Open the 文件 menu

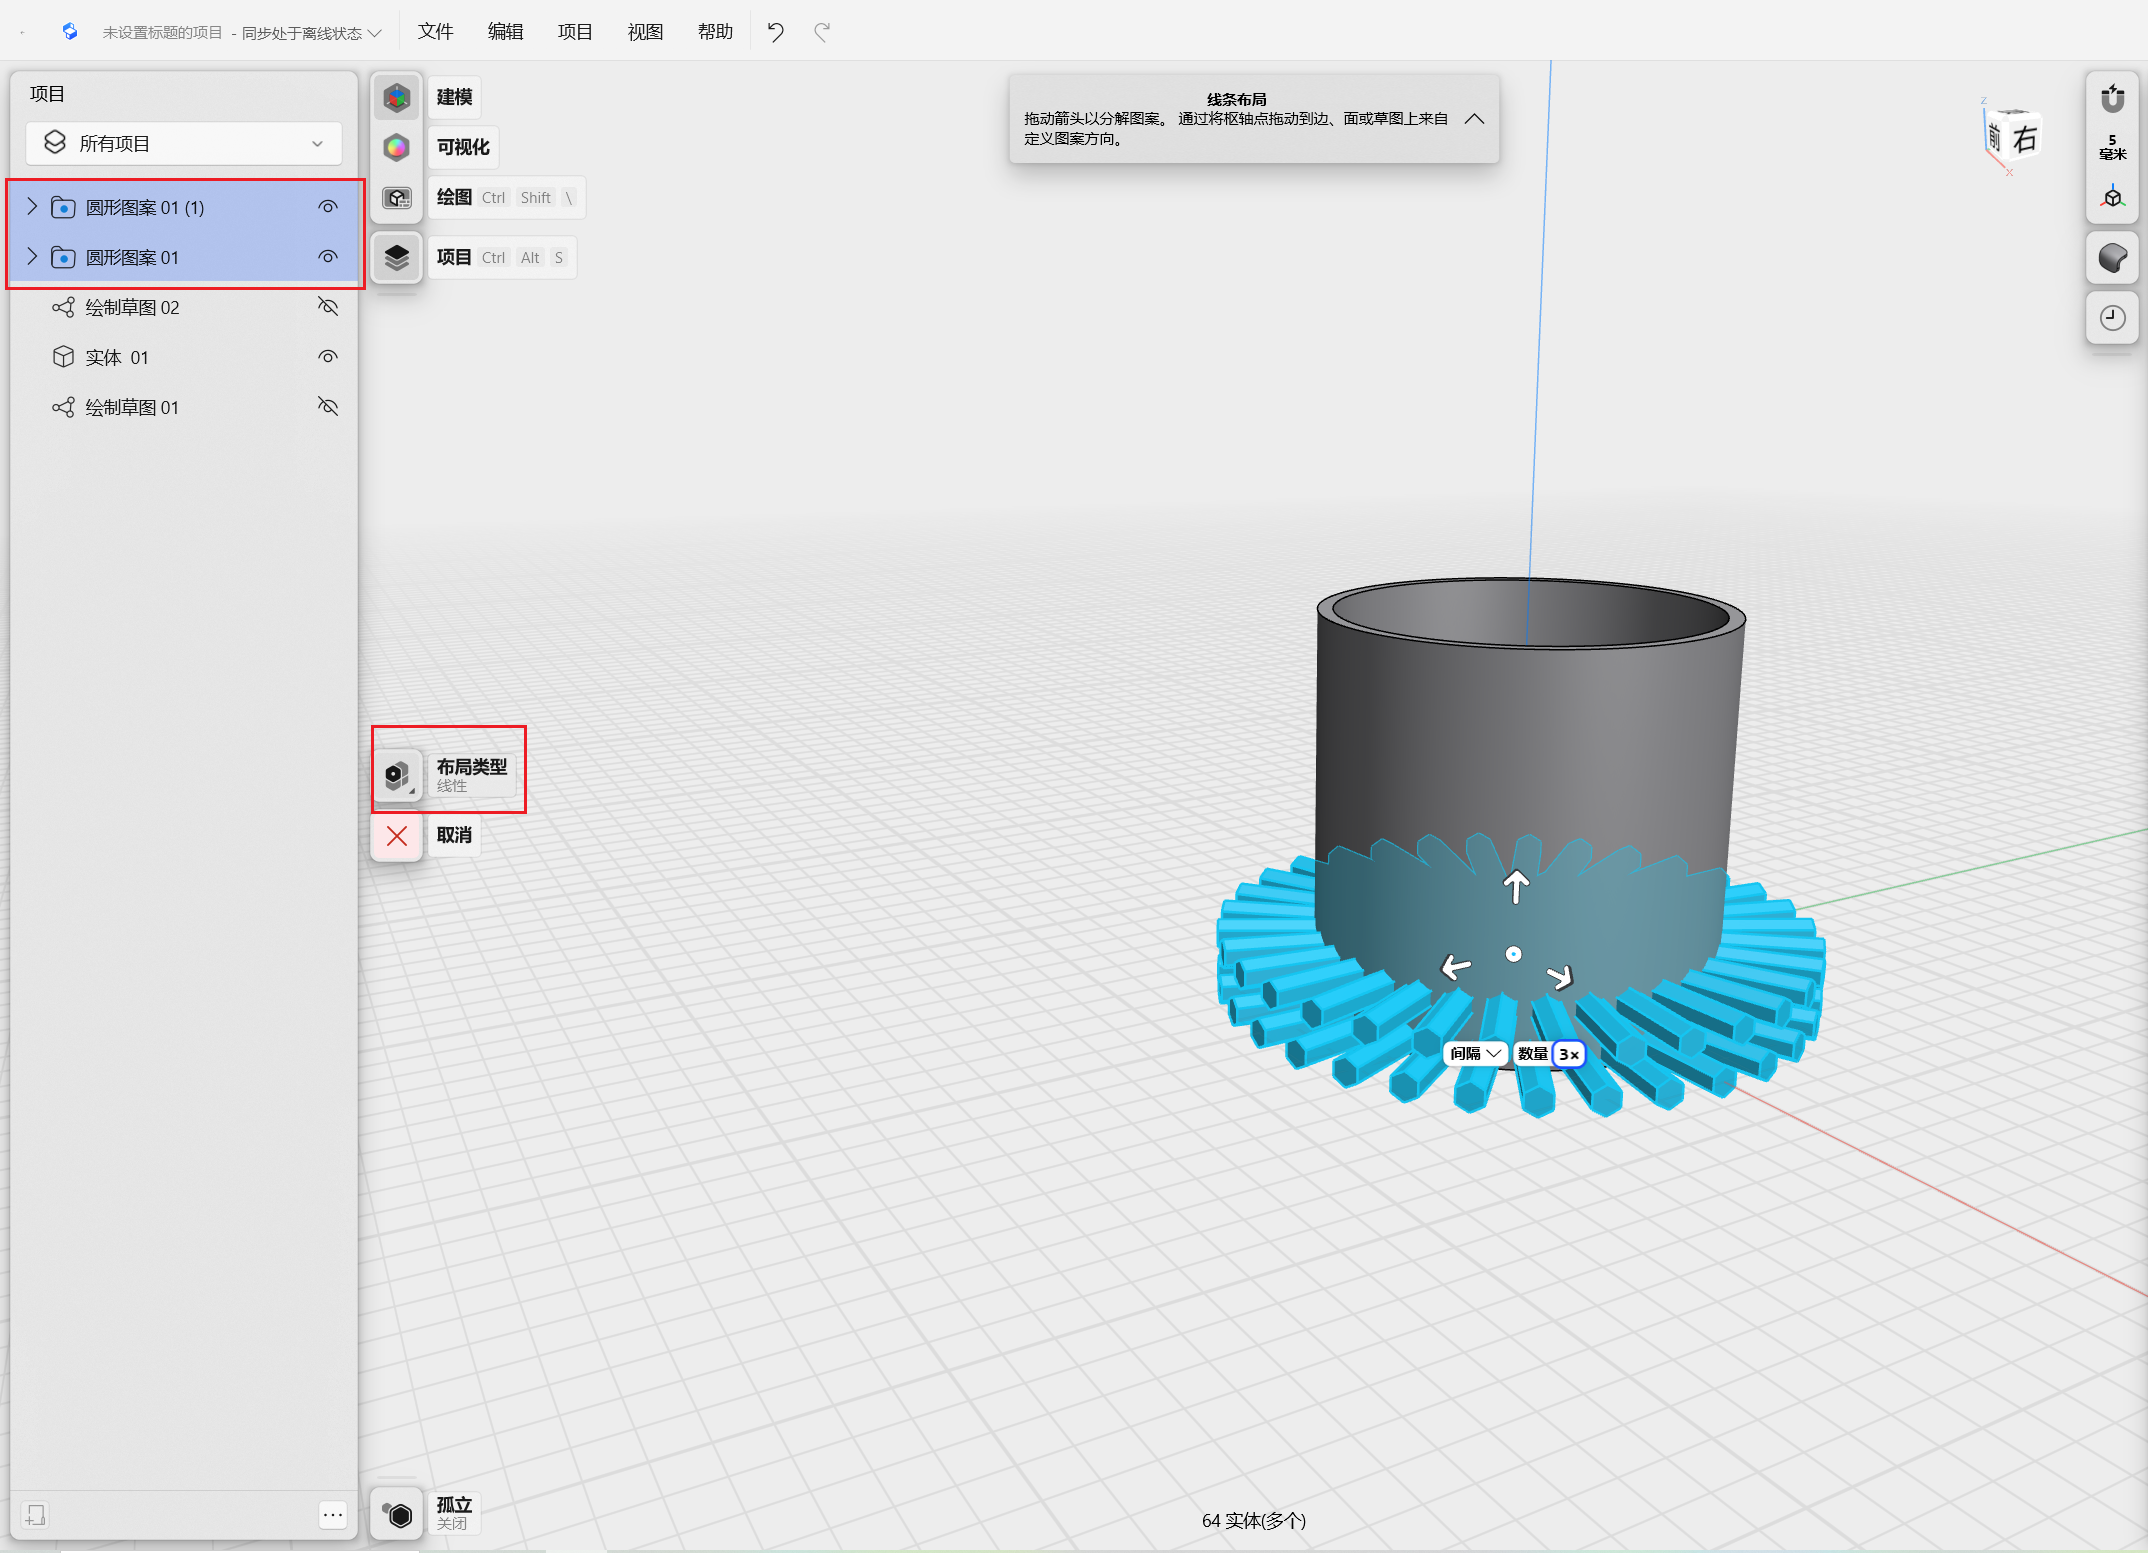pyautogui.click(x=435, y=32)
